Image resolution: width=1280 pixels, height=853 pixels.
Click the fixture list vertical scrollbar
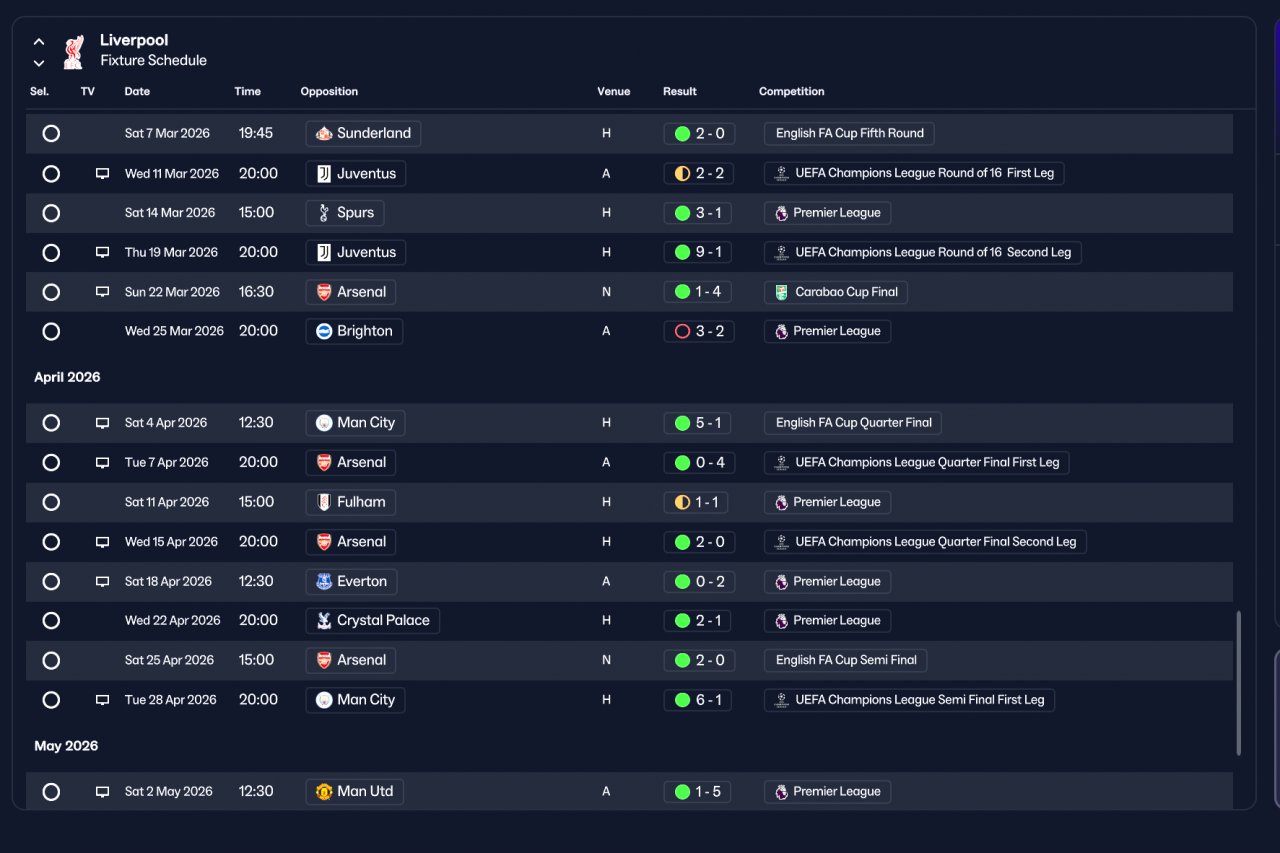coord(1238,683)
